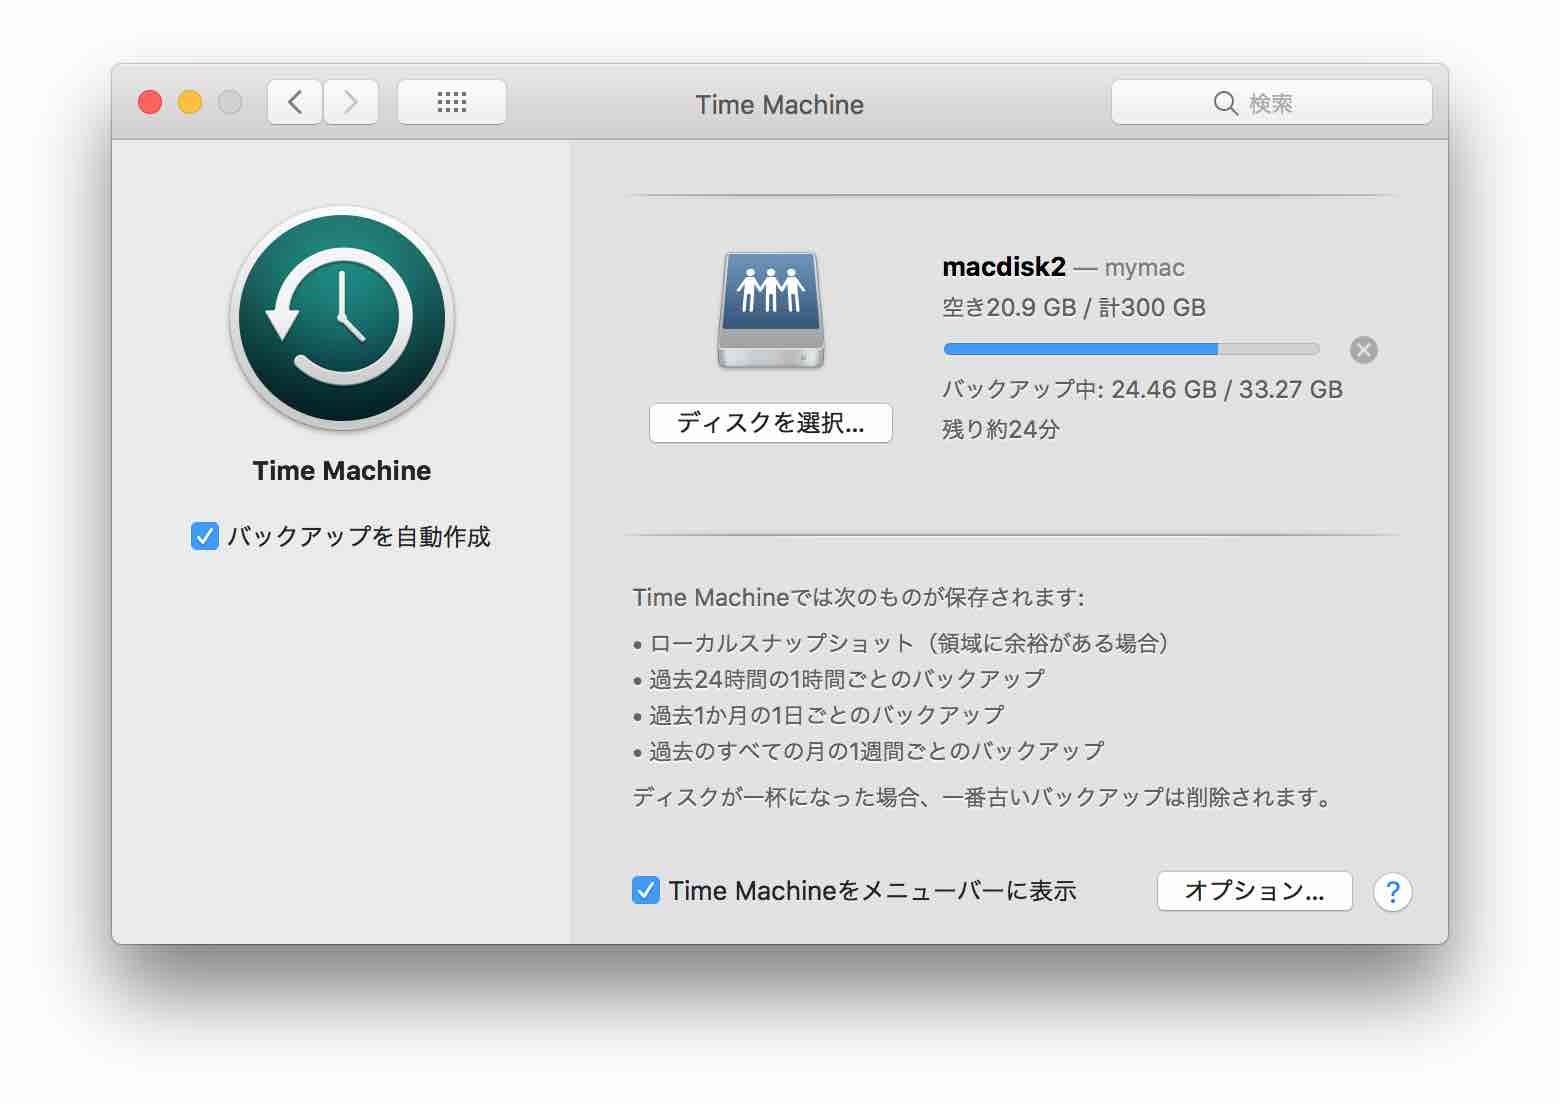Click the large Time Machine clock icon
The image size is (1560, 1104).
342,319
